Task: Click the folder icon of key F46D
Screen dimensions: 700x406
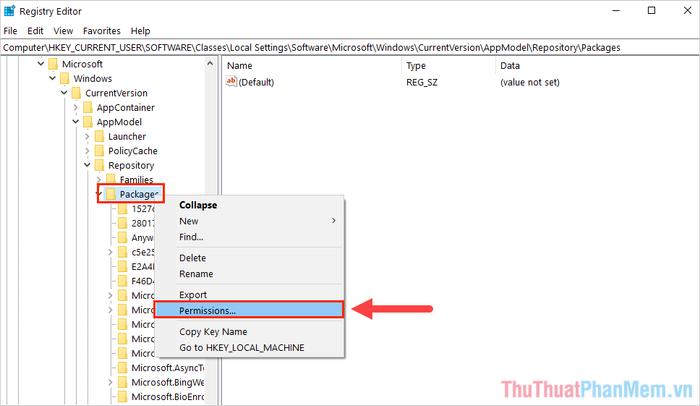Action: 123,281
